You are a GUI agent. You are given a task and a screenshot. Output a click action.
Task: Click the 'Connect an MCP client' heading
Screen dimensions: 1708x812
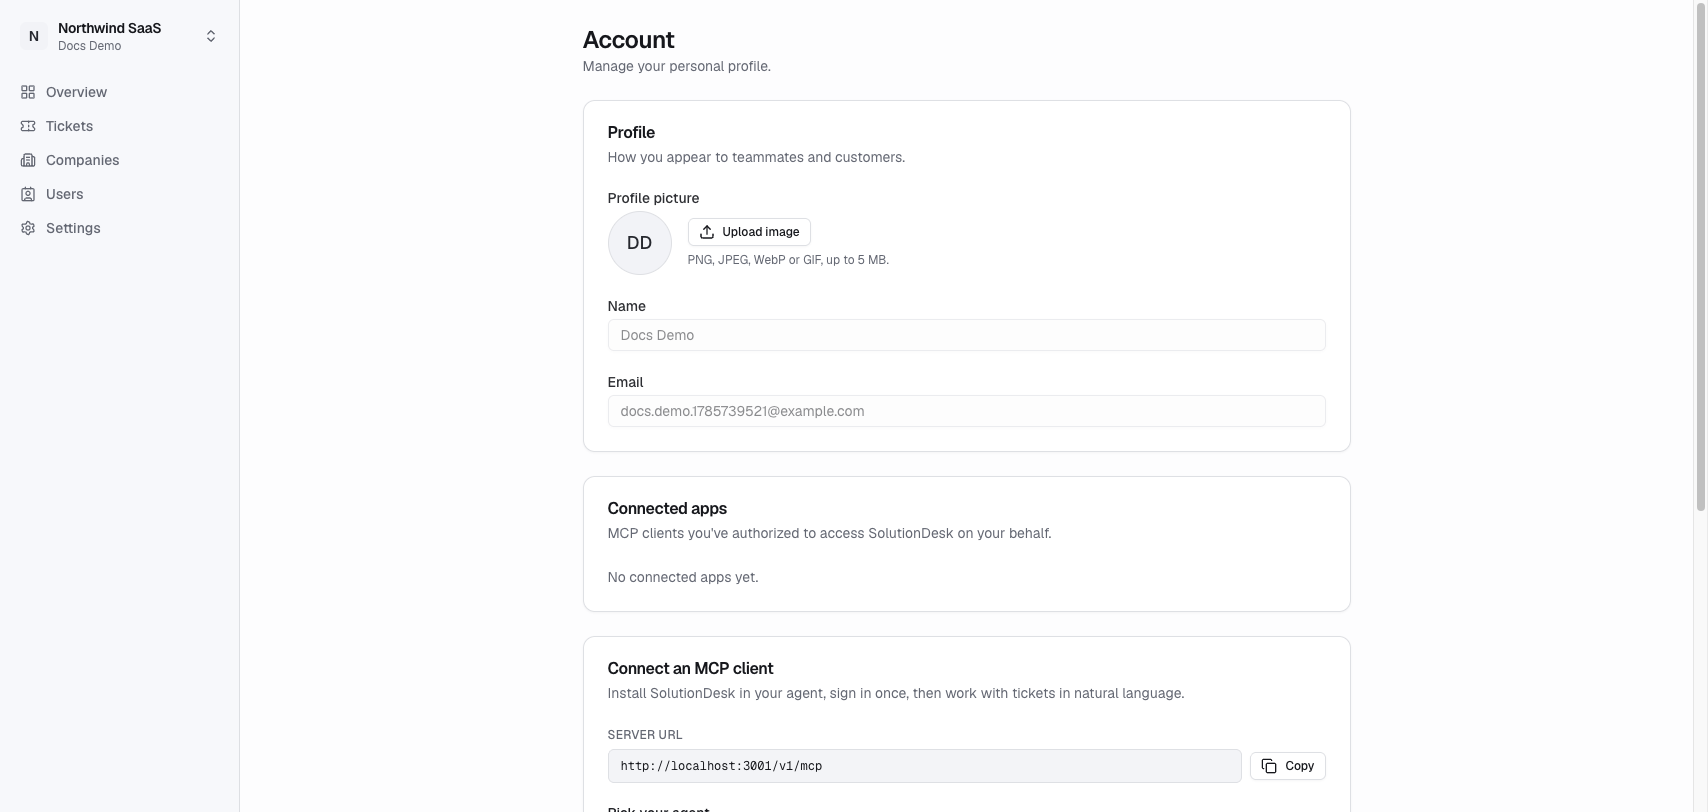690,668
